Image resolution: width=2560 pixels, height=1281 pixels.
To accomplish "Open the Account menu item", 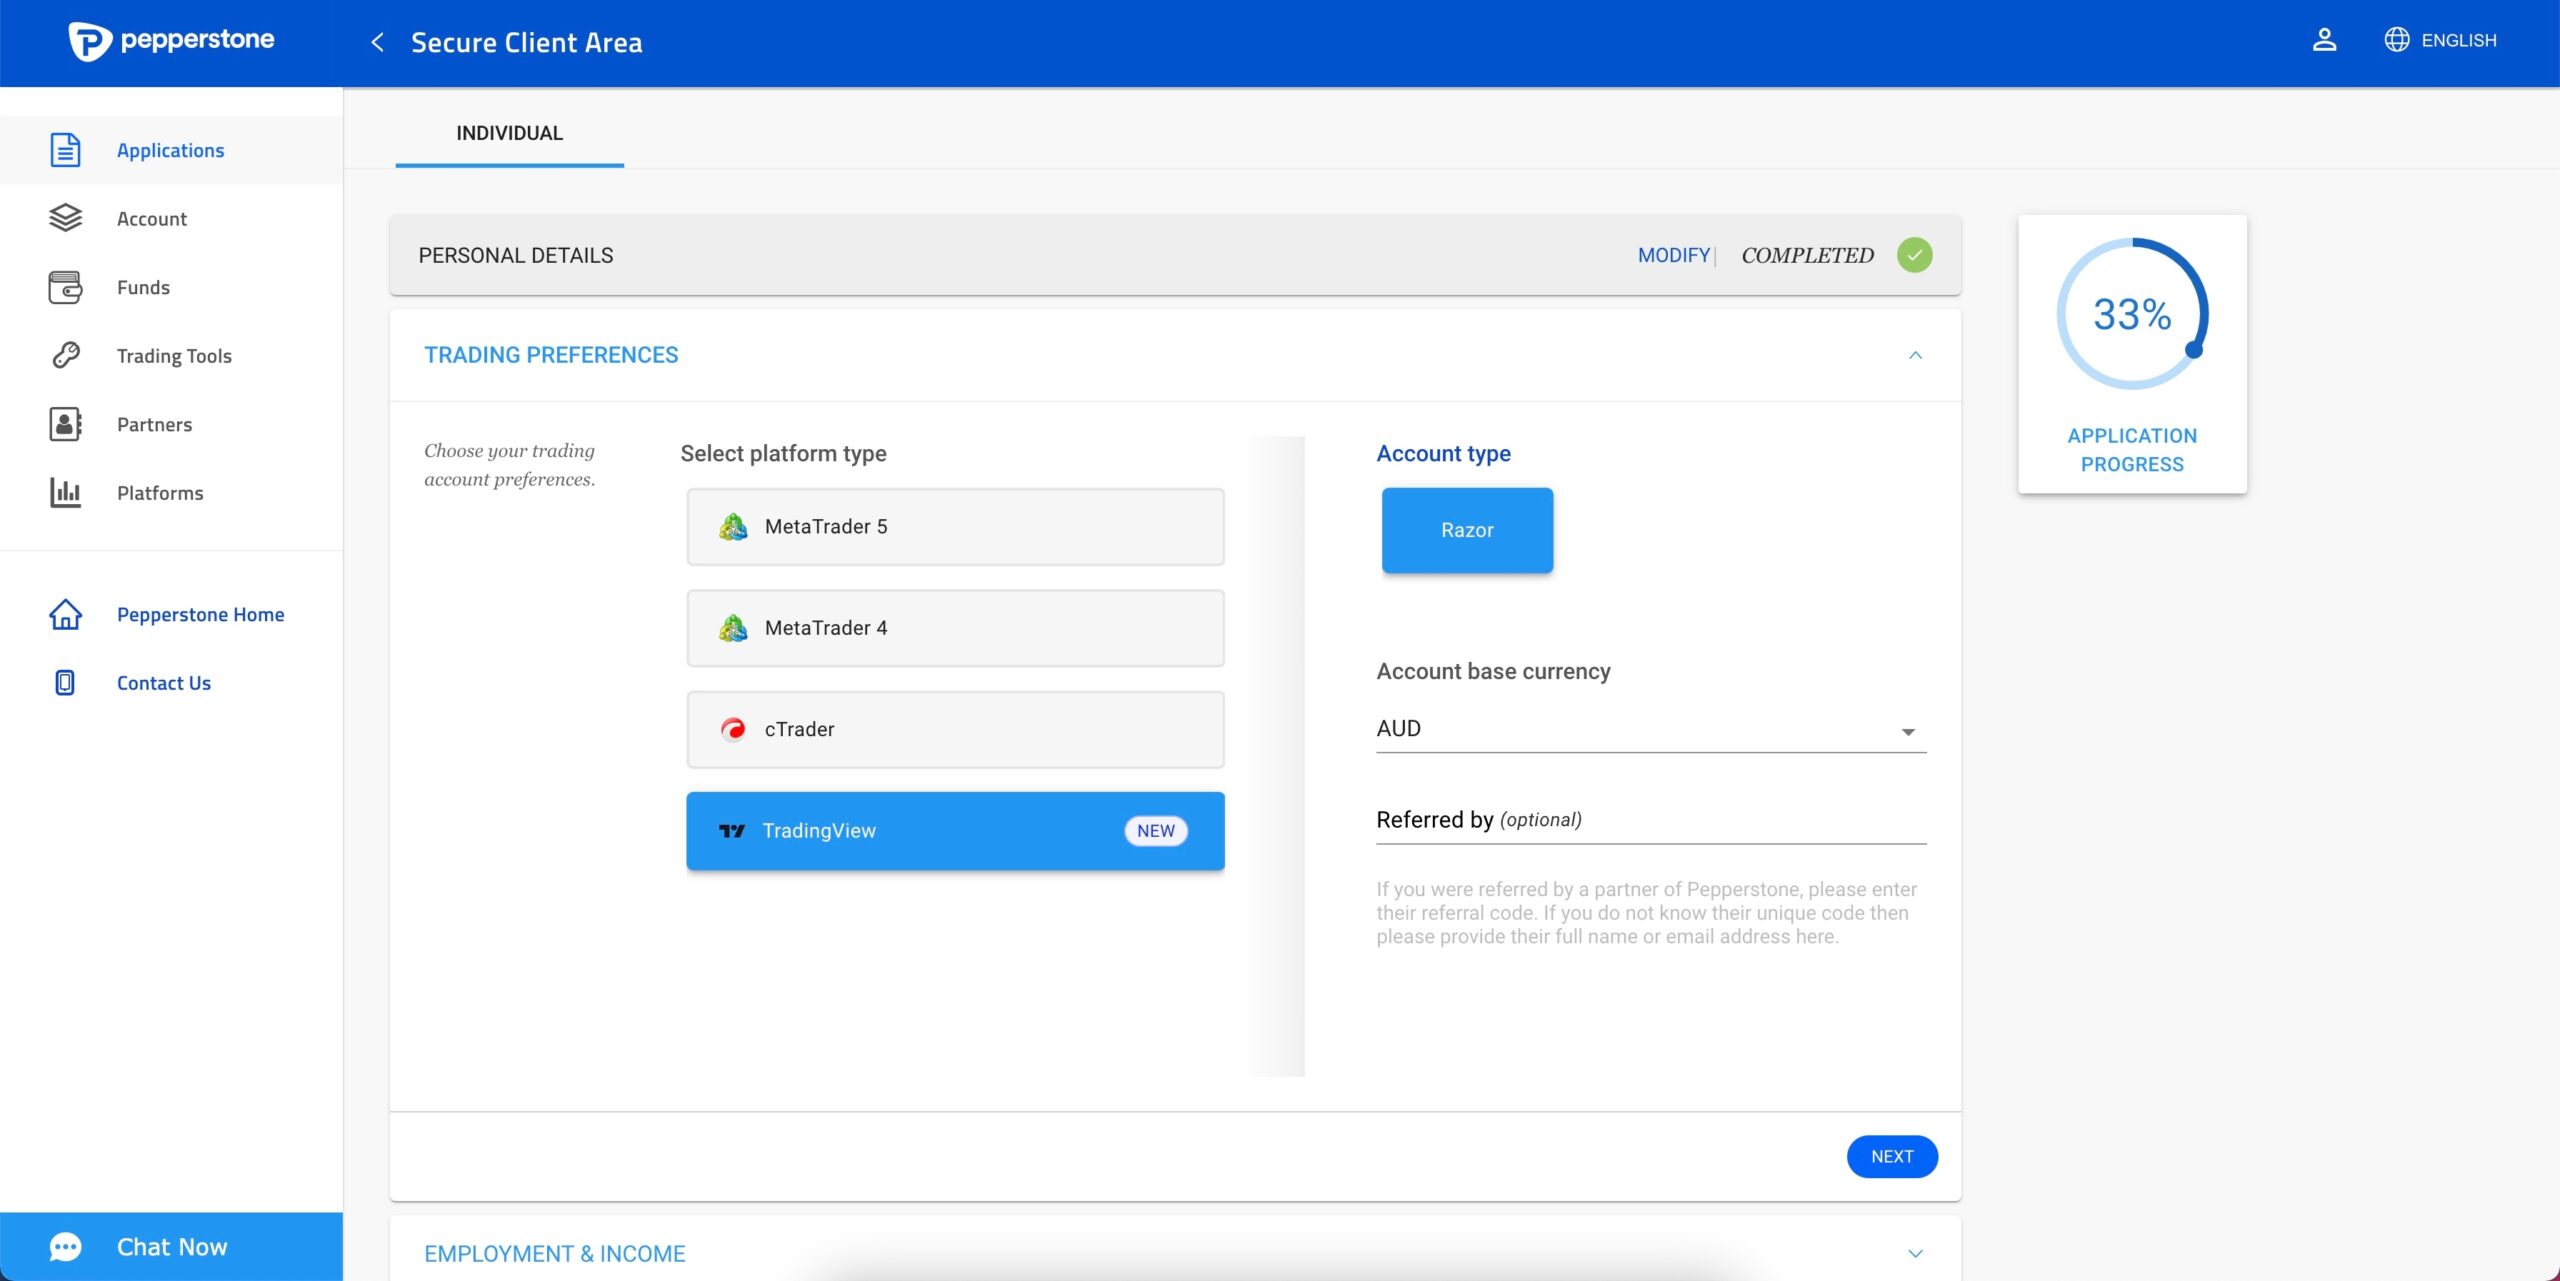I will [152, 219].
